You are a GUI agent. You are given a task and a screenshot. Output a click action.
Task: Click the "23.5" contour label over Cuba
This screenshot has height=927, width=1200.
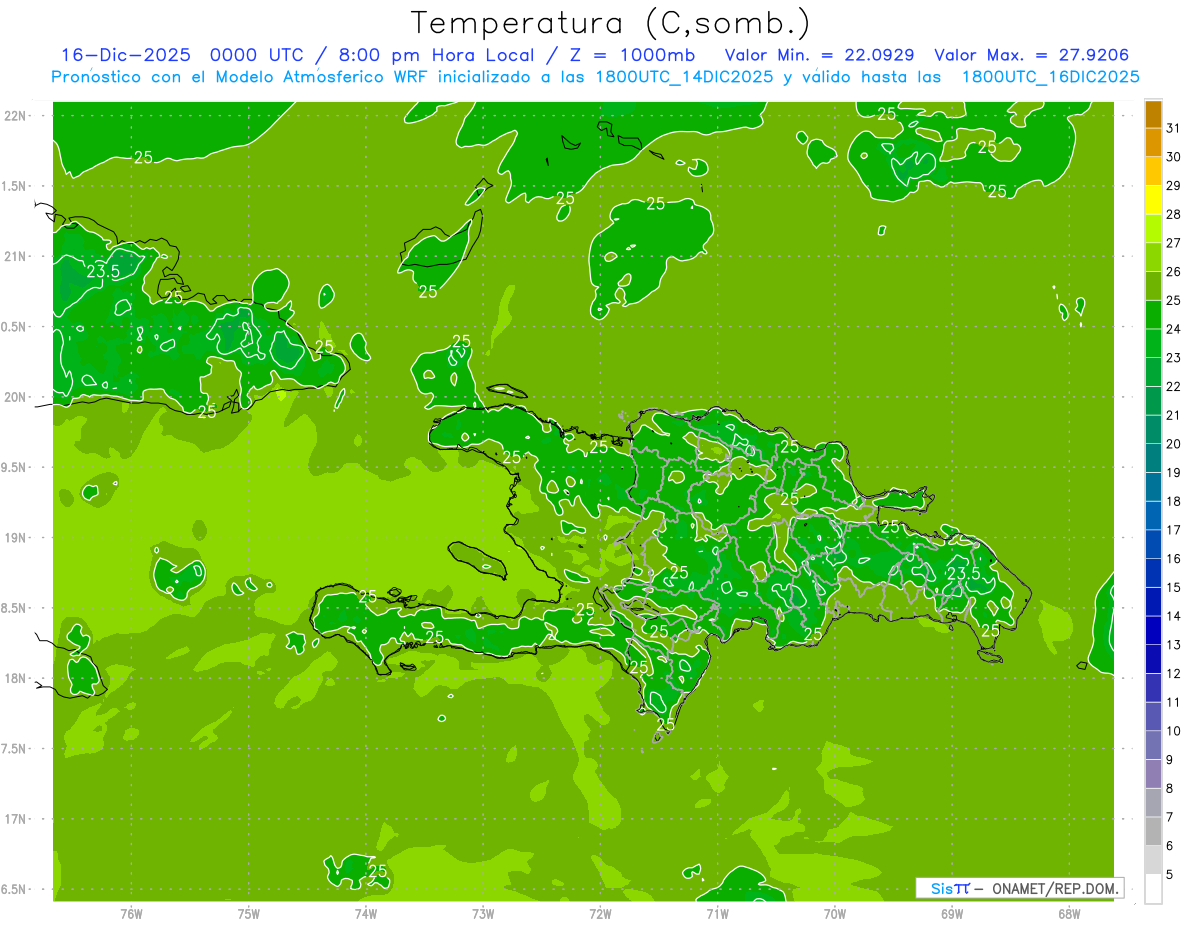pos(103,270)
